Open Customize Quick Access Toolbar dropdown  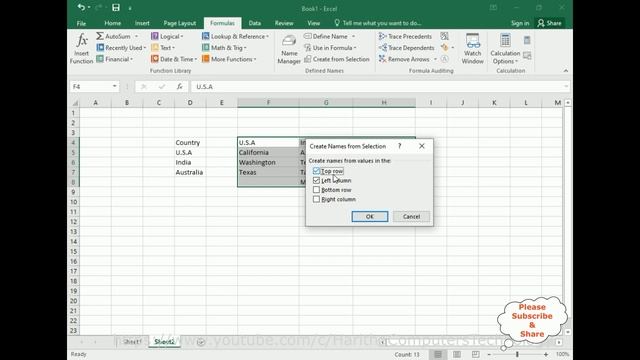tap(130, 8)
